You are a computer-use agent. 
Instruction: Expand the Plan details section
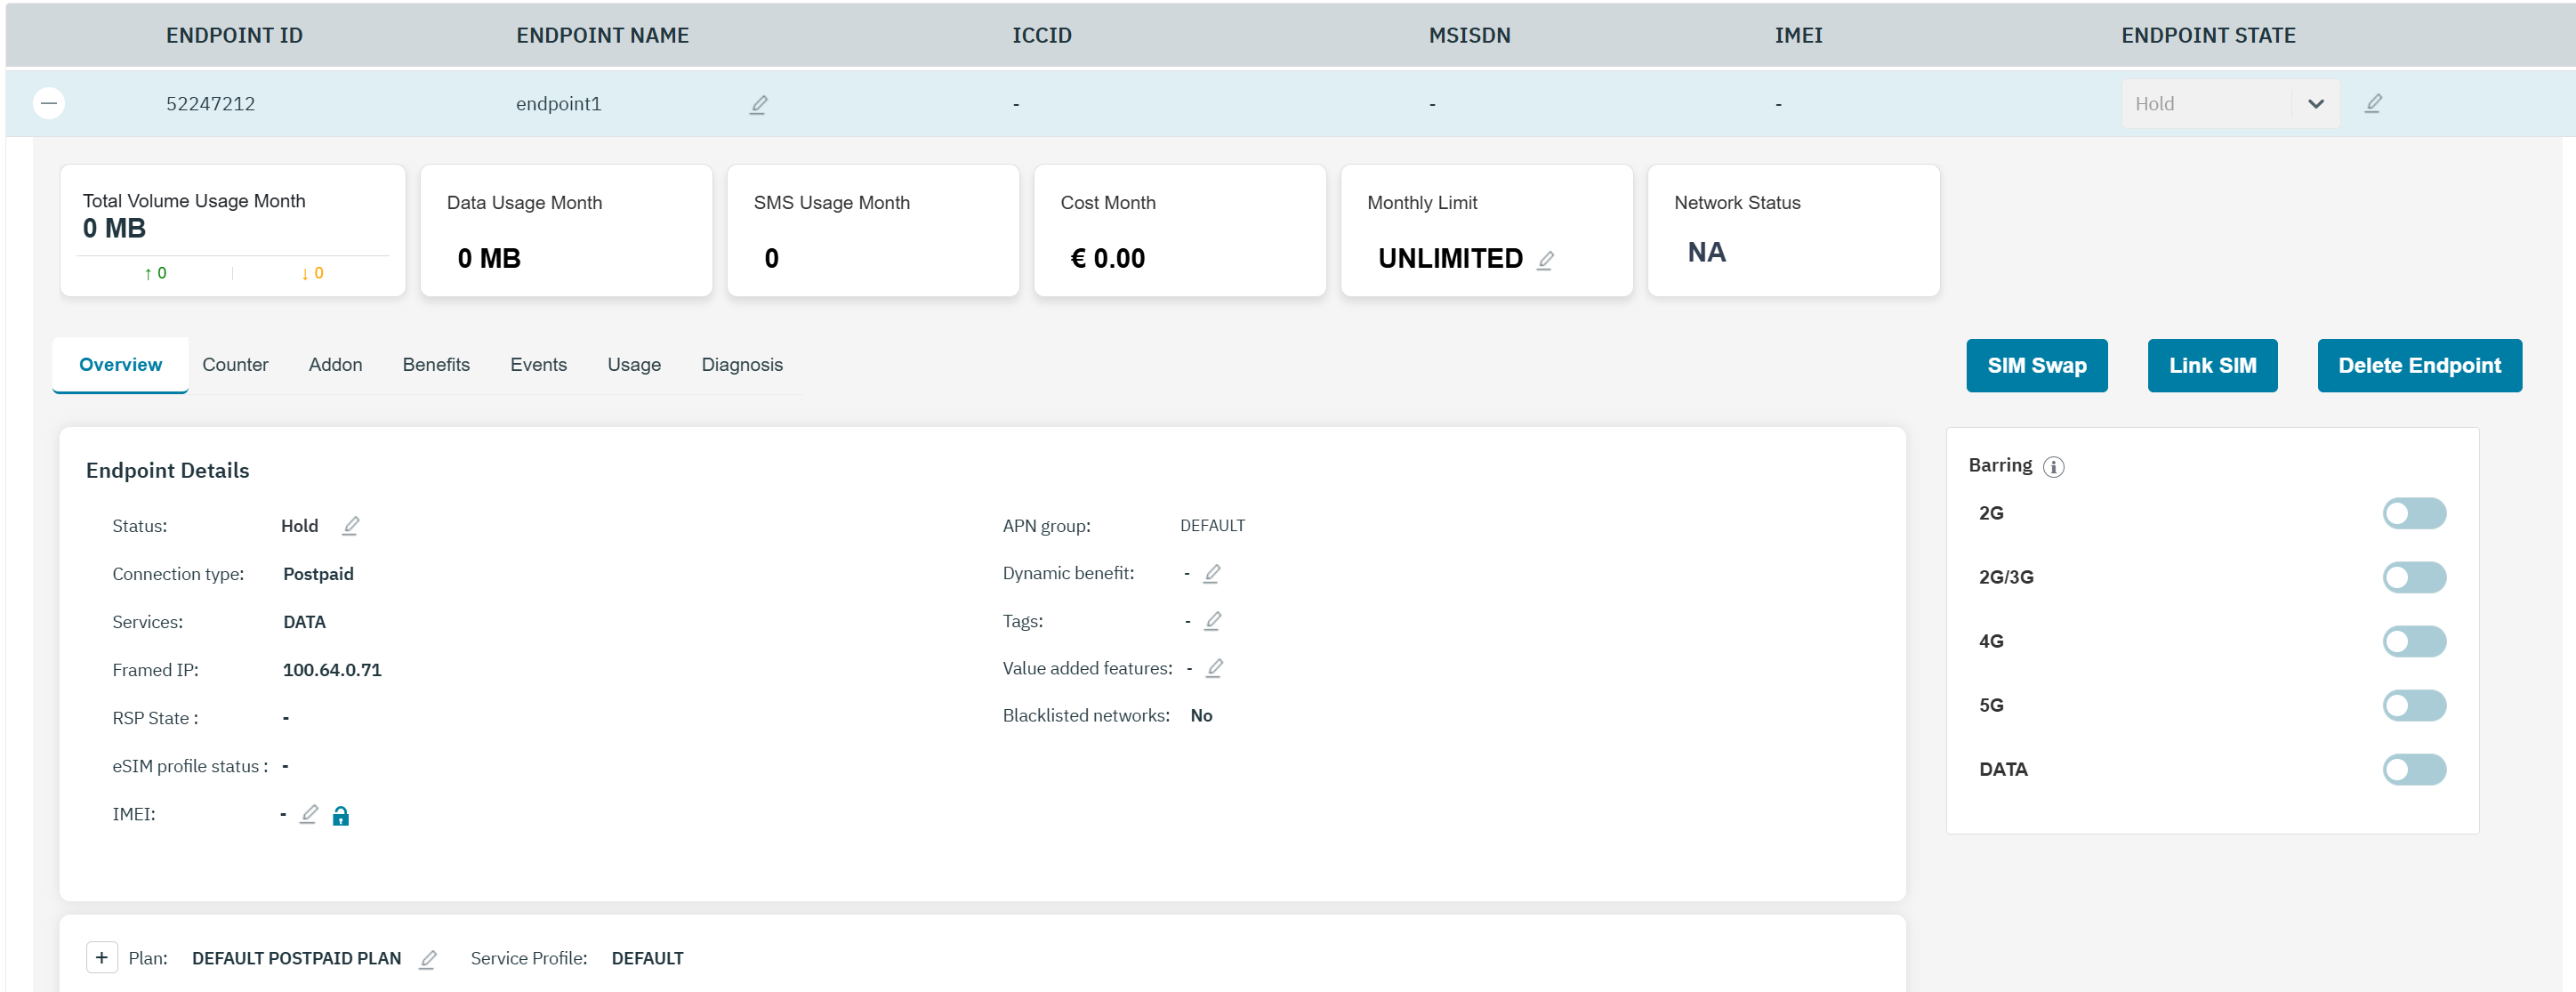(x=101, y=957)
